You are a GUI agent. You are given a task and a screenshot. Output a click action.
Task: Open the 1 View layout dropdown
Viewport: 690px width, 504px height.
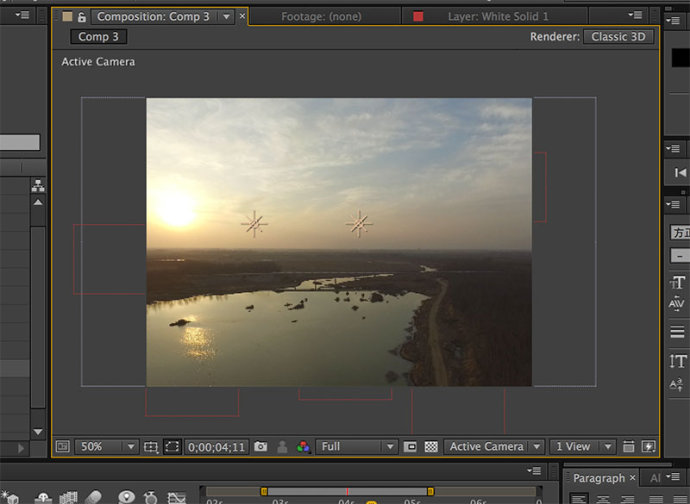(582, 447)
